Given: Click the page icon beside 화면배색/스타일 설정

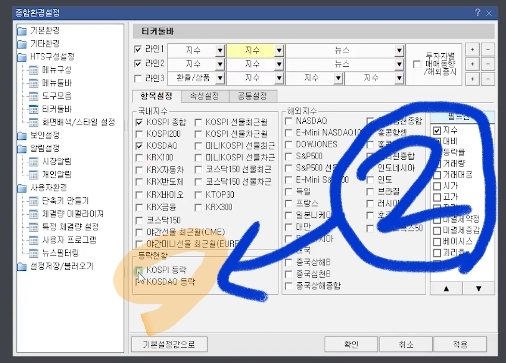Looking at the screenshot, I should [x=34, y=122].
